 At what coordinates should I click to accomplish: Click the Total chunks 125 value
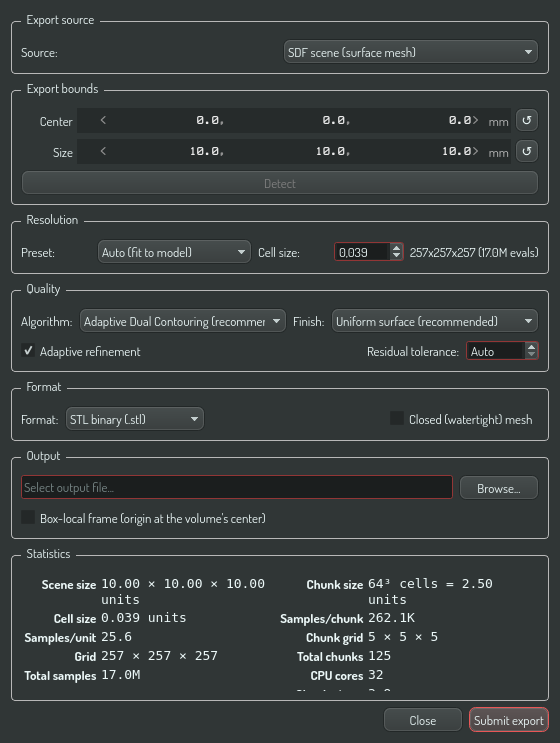379,656
